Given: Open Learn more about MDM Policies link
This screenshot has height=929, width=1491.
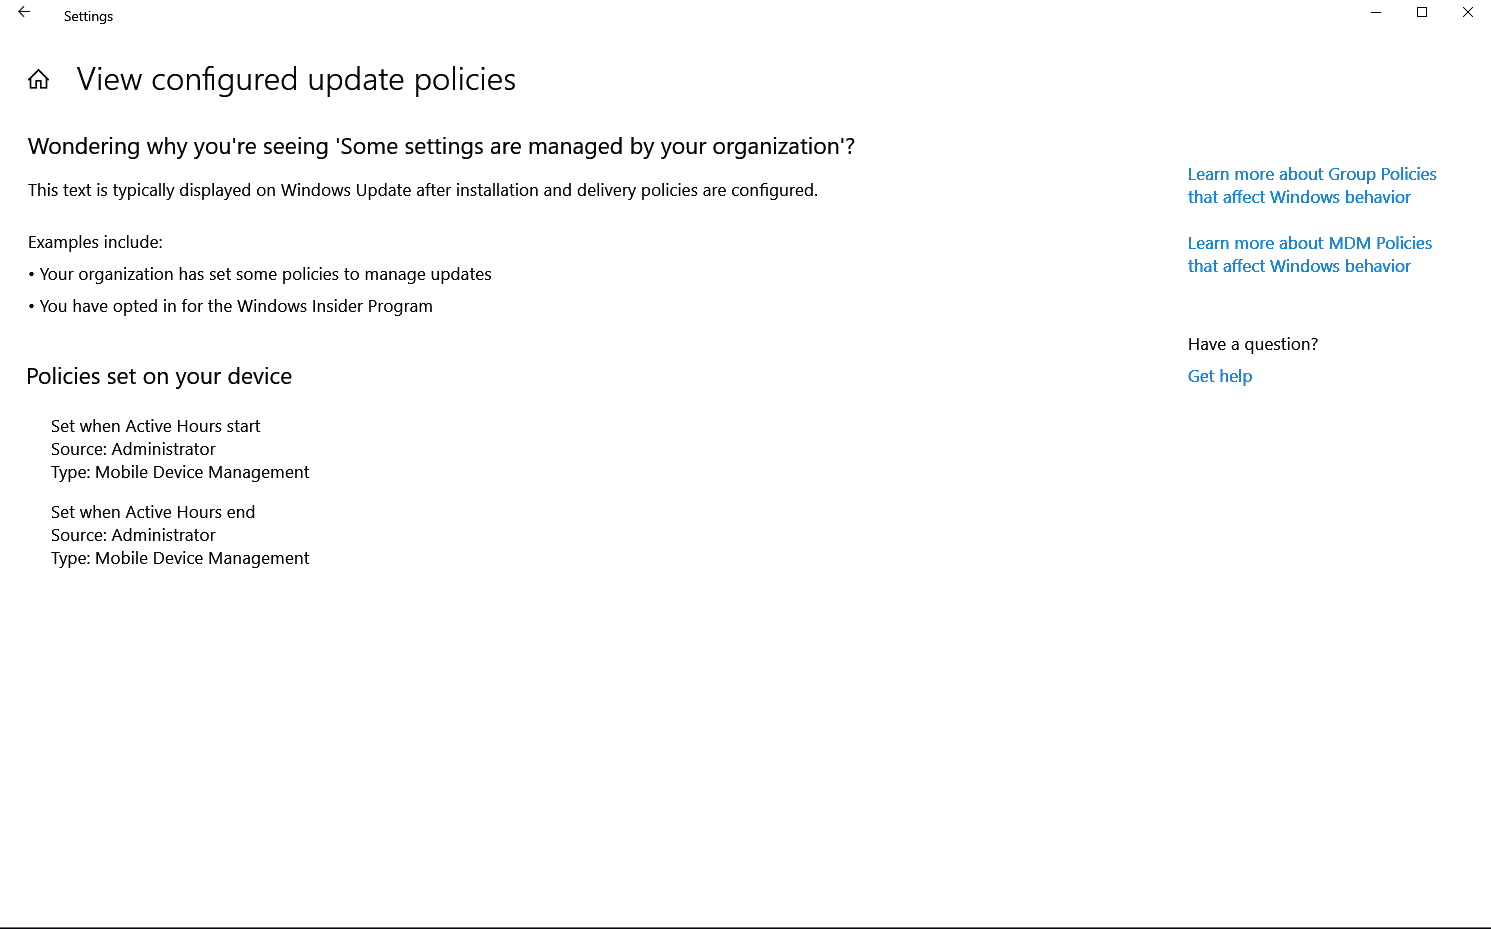Looking at the screenshot, I should 1309,254.
